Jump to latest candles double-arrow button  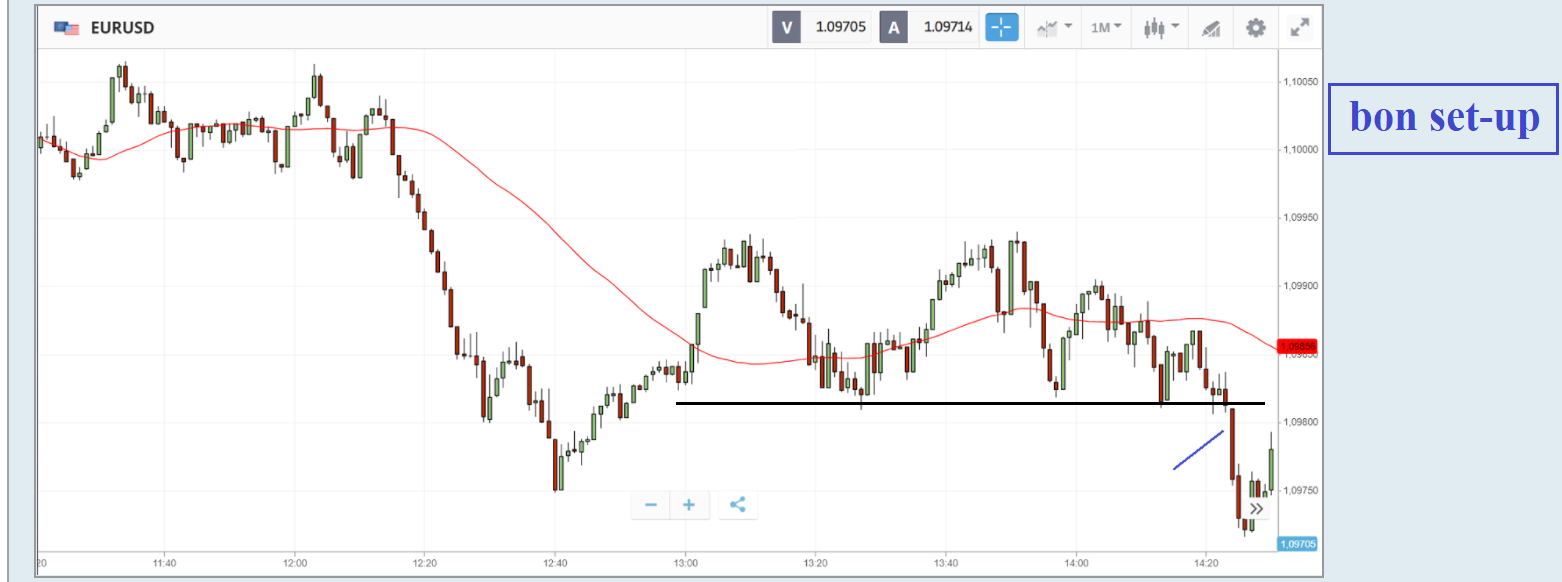tap(1257, 509)
